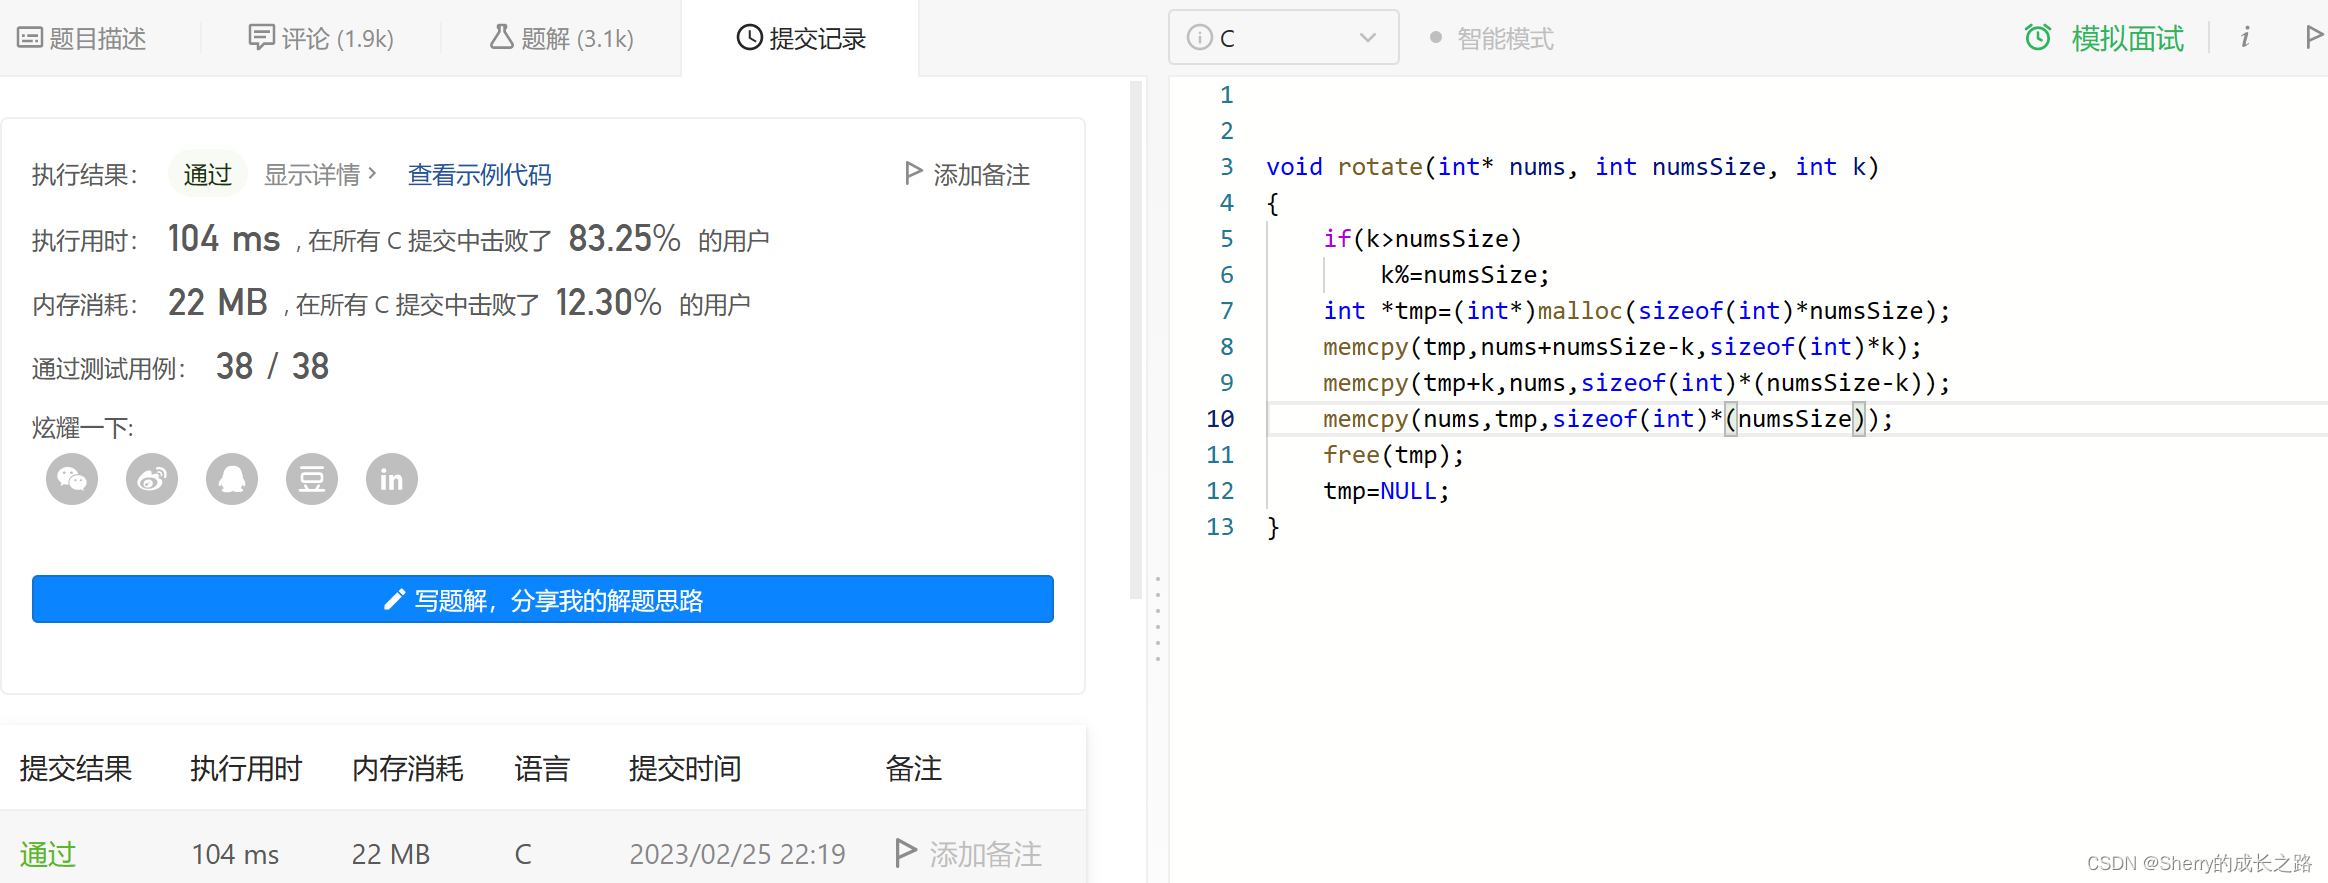Click the tmp=NULL; code line
The height and width of the screenshot is (883, 2328).
pos(1386,490)
